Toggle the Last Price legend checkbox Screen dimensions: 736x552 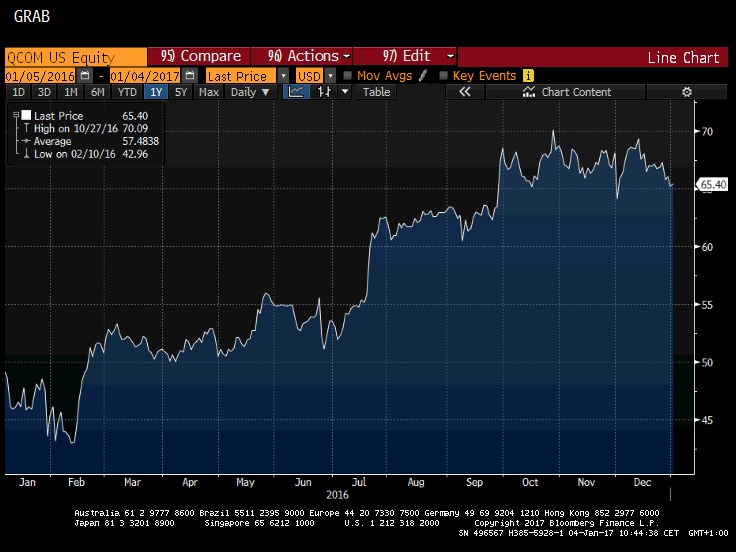[26, 116]
